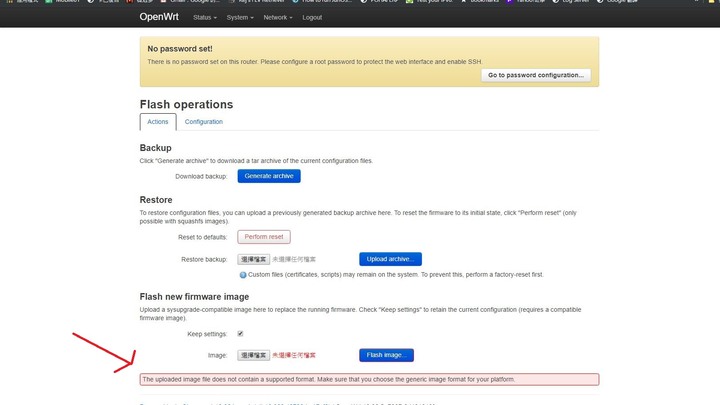This screenshot has width=720, height=405.
Task: Click the Logout menu item
Action: (312, 17)
